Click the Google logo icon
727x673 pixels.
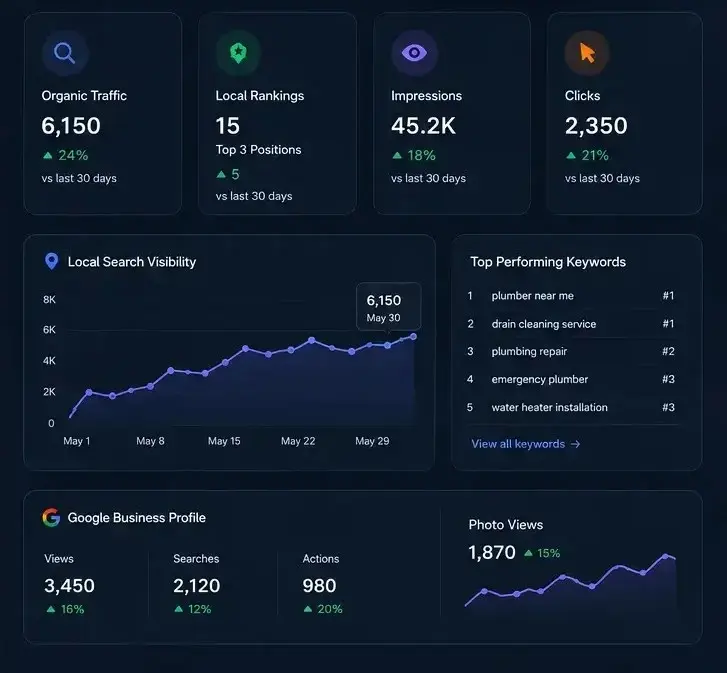pyautogui.click(x=51, y=517)
